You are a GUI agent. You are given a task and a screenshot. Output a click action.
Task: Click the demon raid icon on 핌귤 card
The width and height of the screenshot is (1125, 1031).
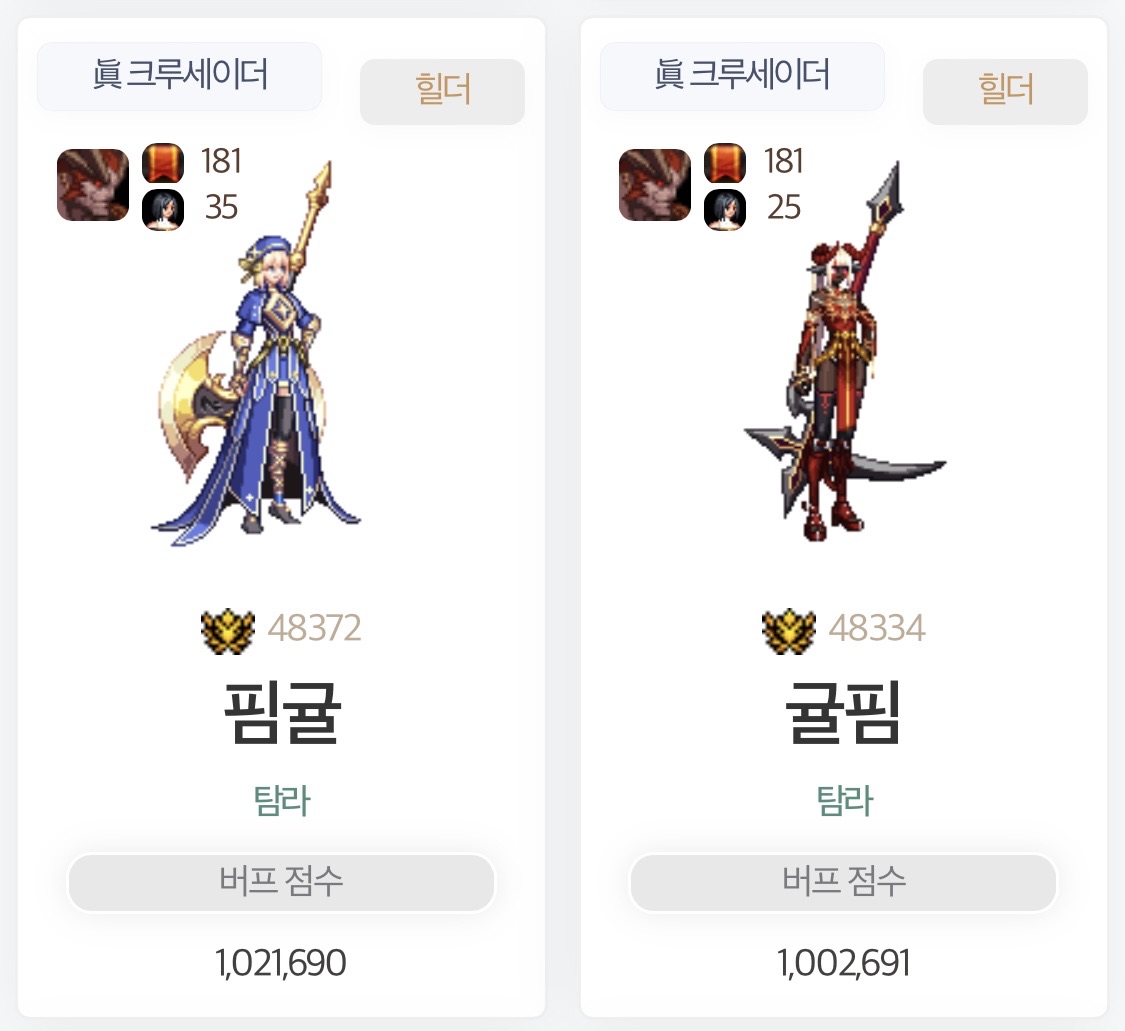click(93, 184)
